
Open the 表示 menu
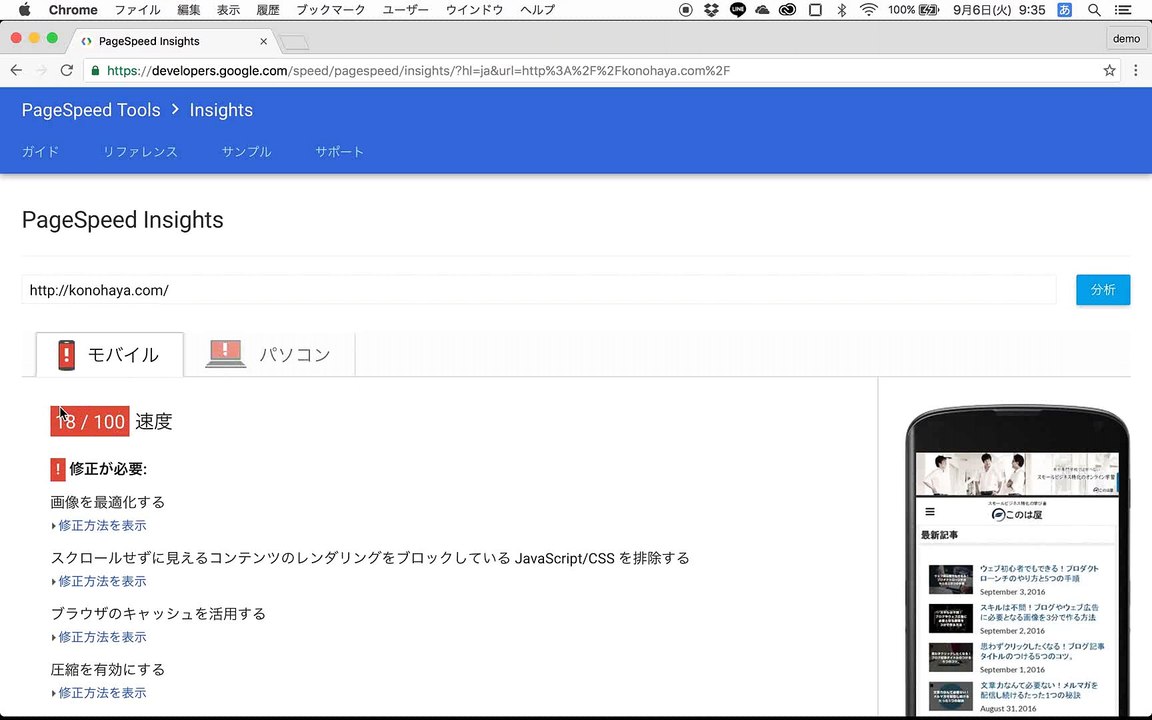228,10
